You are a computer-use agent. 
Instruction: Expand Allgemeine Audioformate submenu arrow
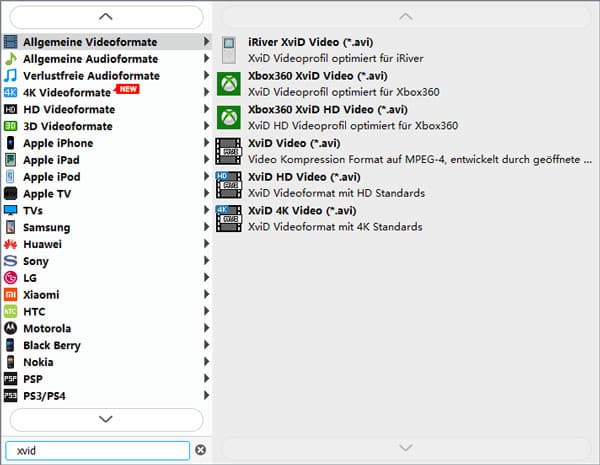pos(206,58)
